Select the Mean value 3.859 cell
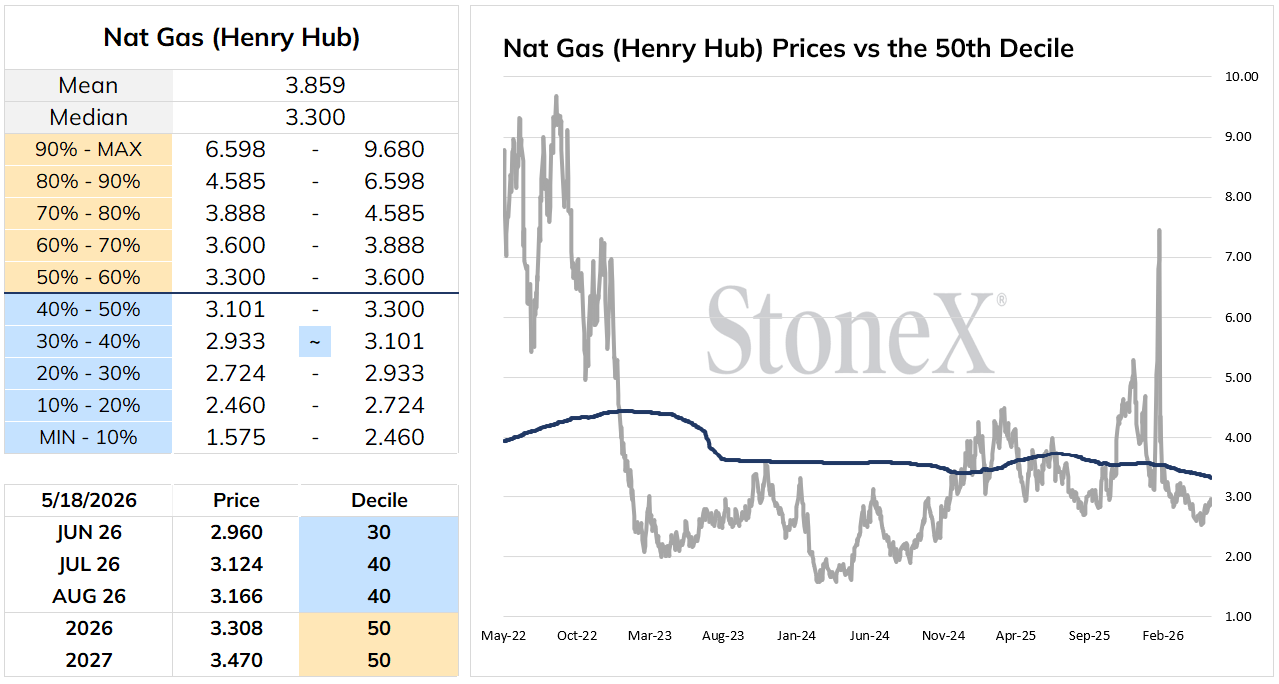The width and height of the screenshot is (1279, 684). (315, 86)
